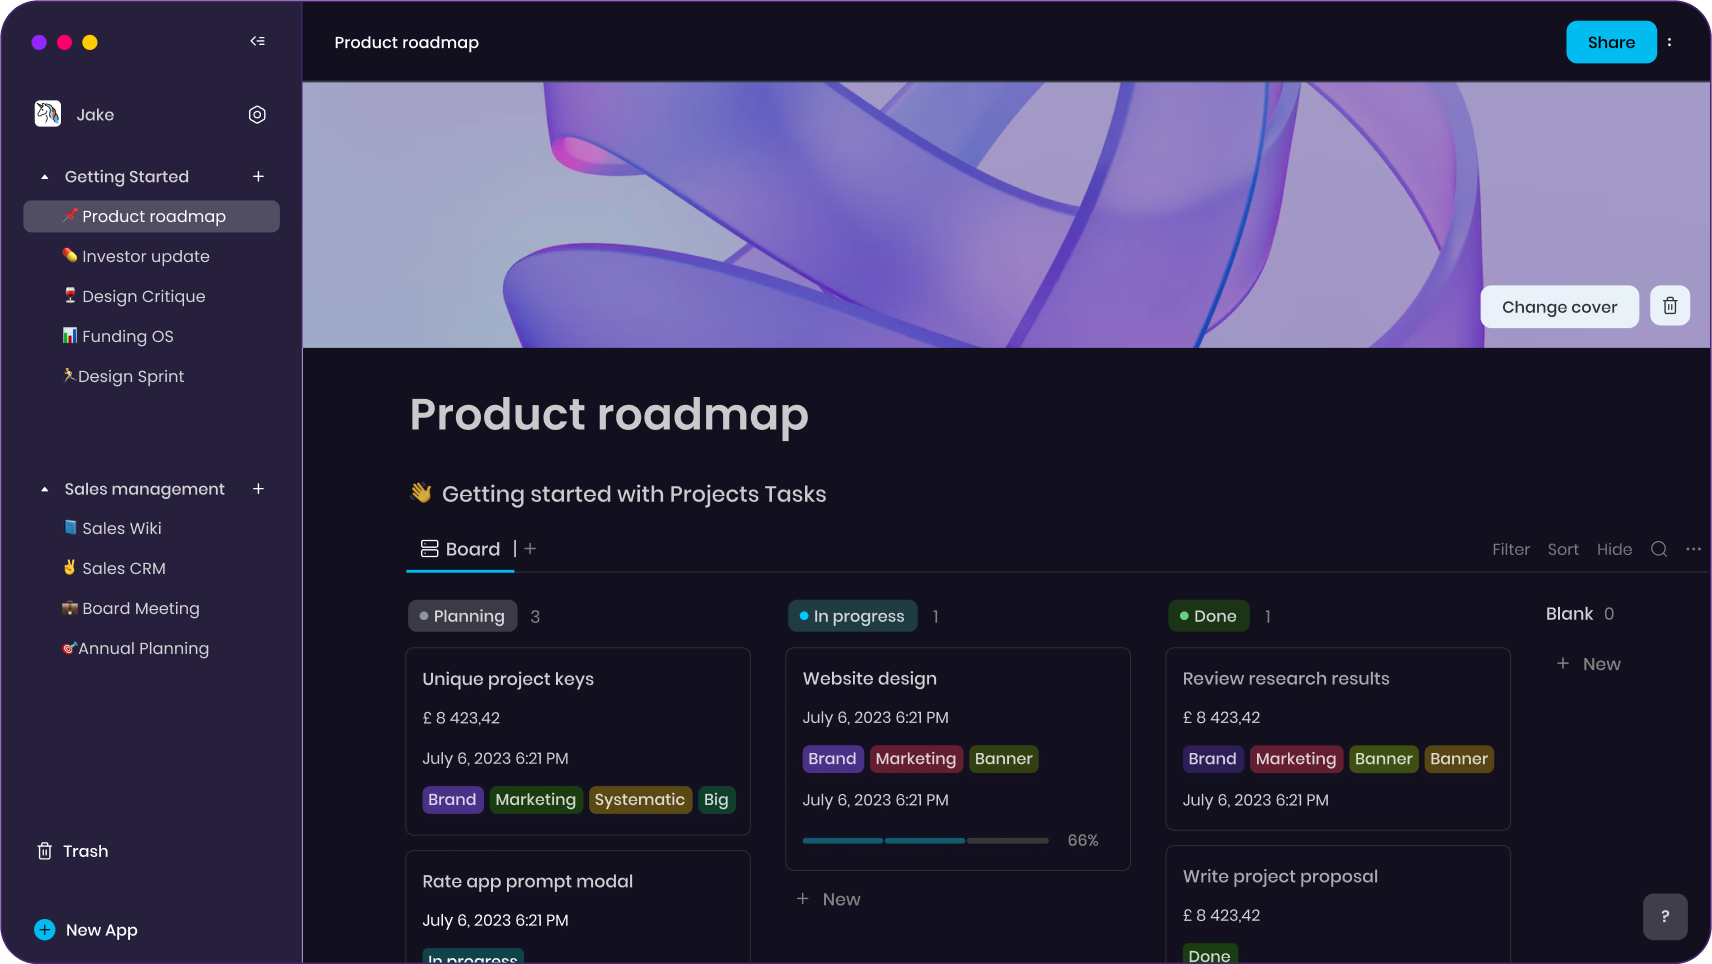Add a page to Getting Started section
The width and height of the screenshot is (1712, 964).
coord(258,177)
